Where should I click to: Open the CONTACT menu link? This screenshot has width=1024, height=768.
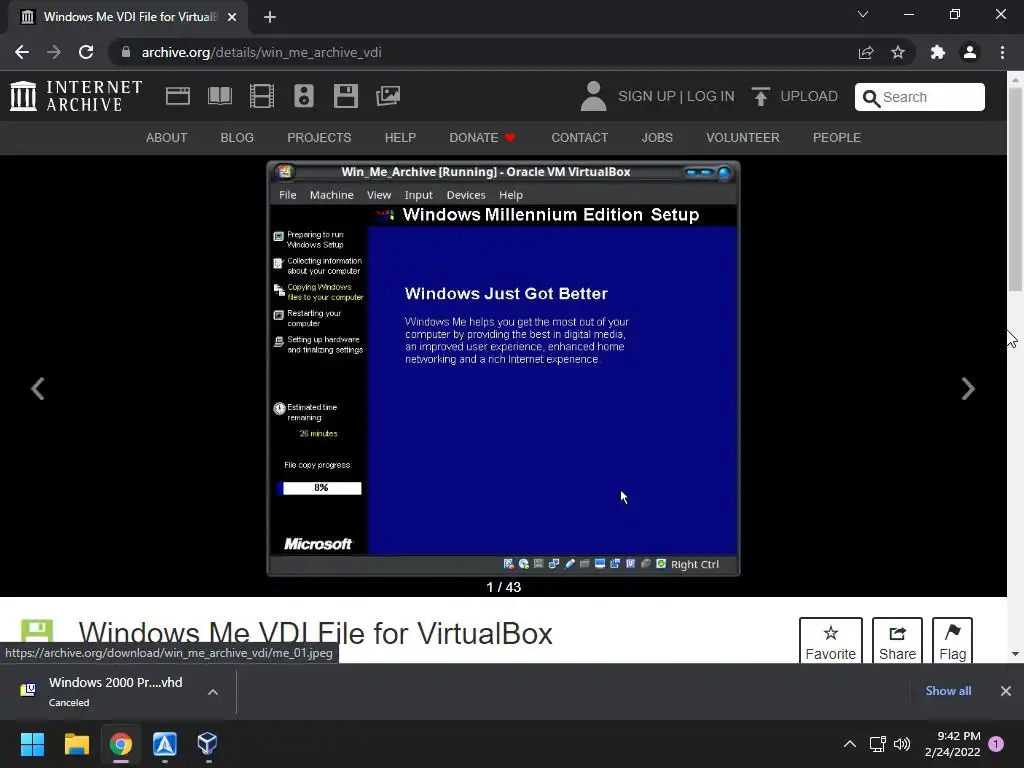point(579,138)
